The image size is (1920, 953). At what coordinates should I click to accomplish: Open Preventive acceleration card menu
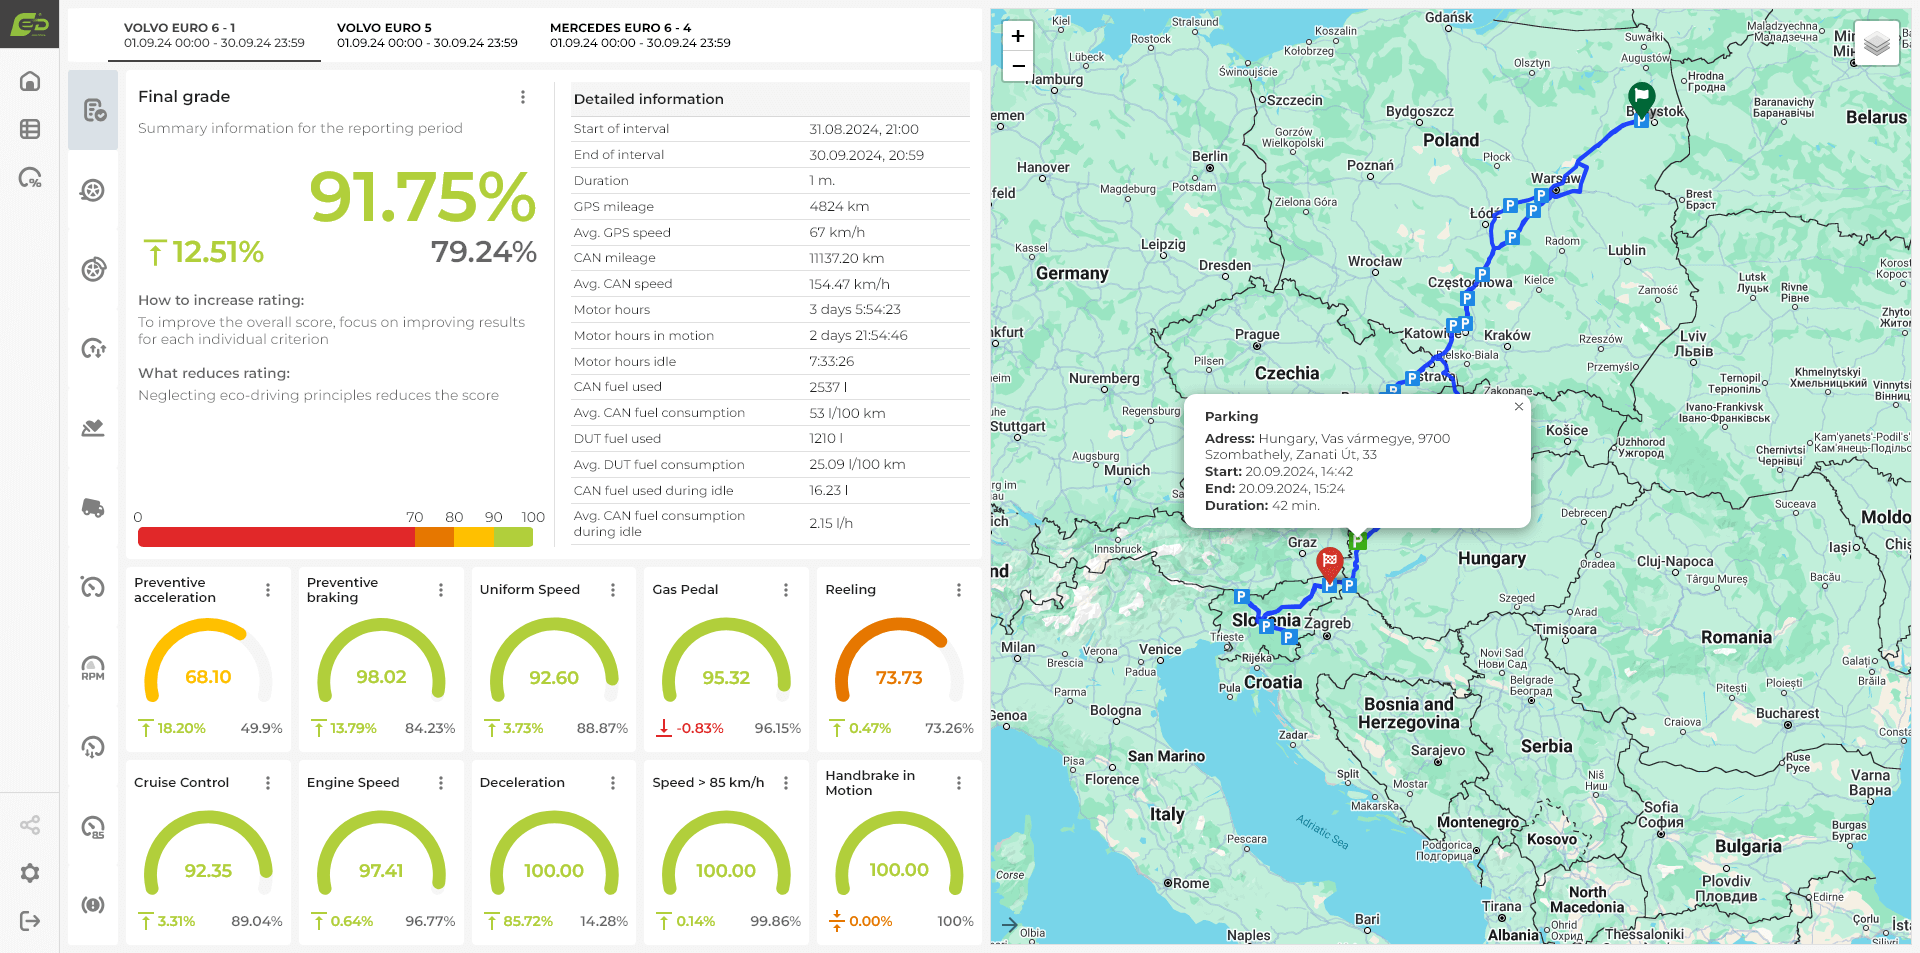coord(268,590)
